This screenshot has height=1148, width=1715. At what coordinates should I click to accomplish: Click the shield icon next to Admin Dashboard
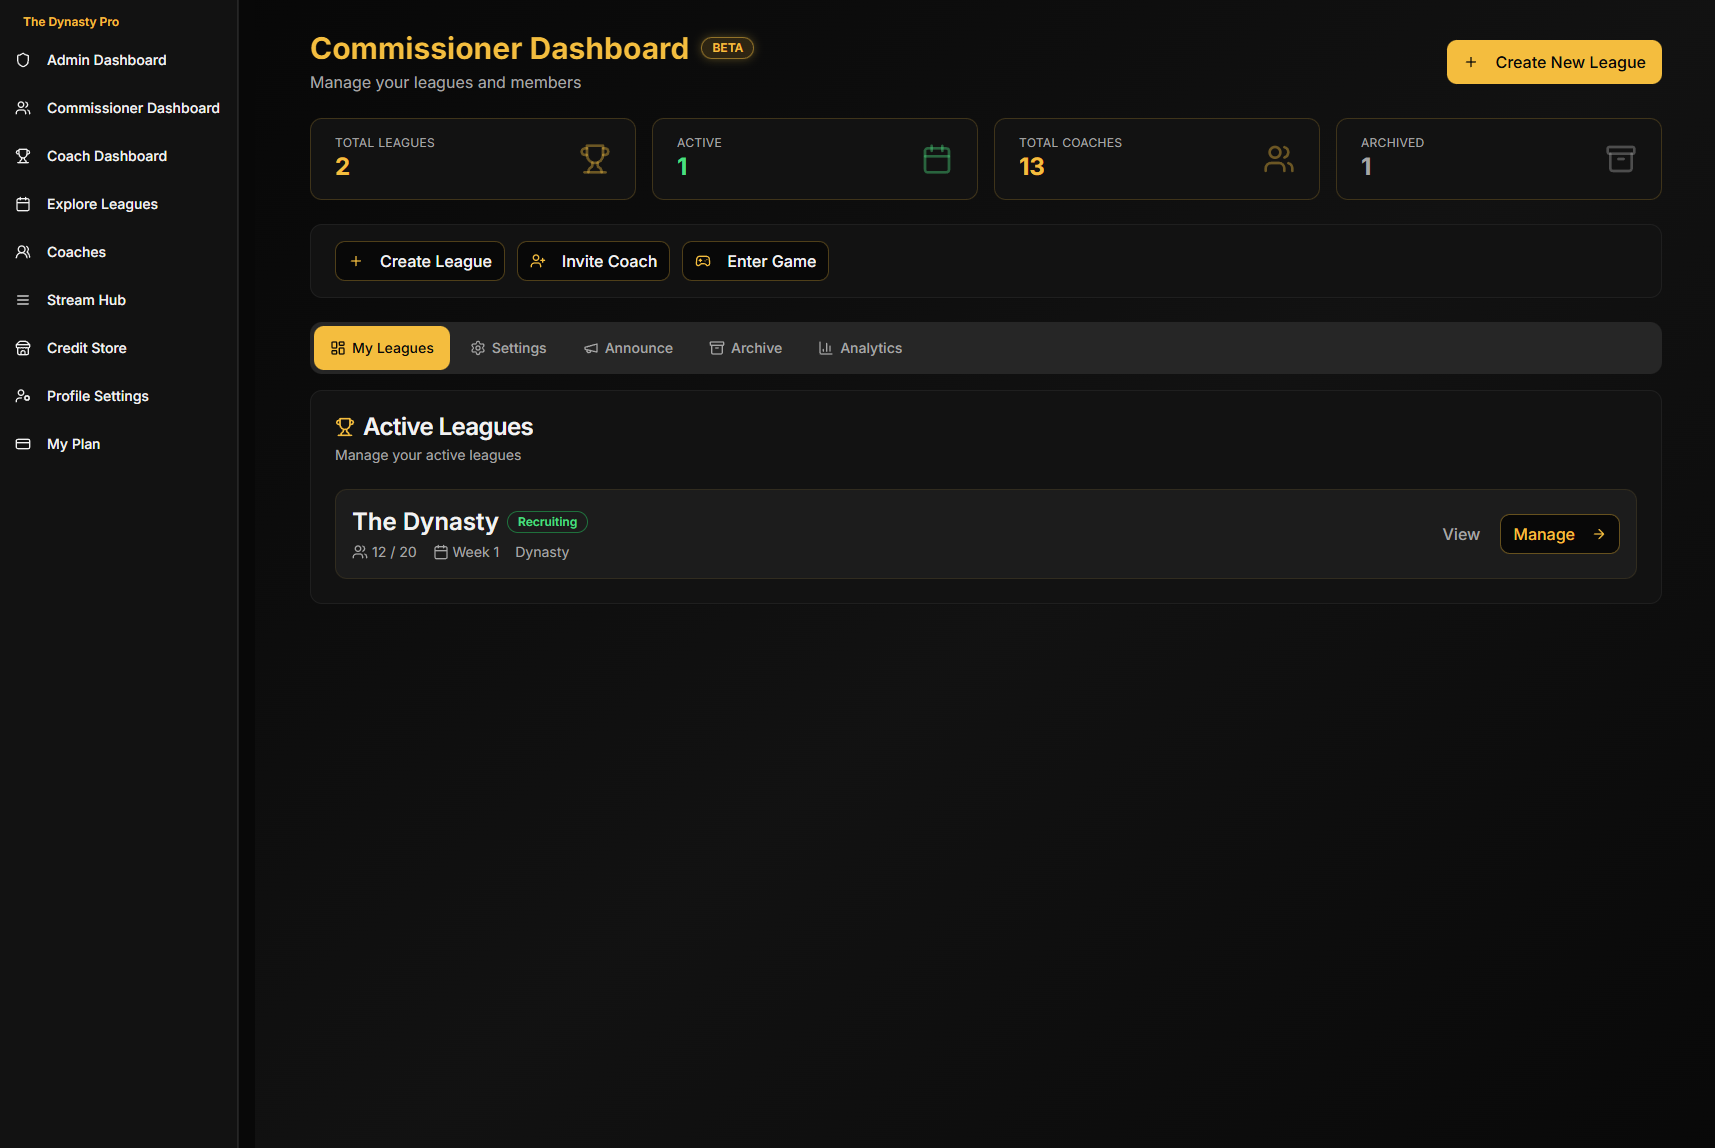tap(23, 60)
